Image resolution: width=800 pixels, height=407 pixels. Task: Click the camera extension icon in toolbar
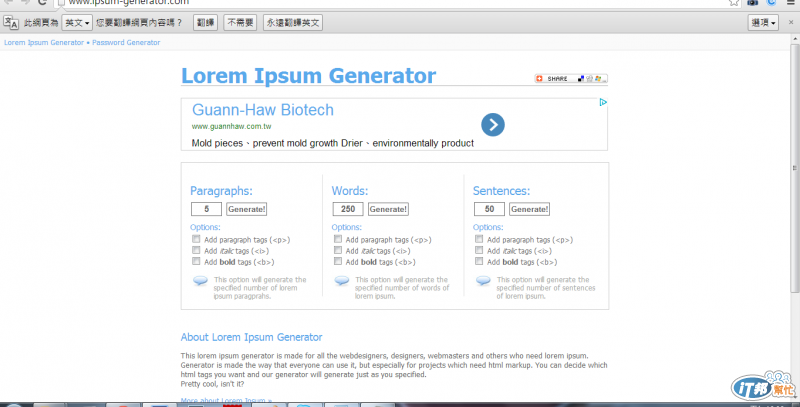[x=753, y=3]
